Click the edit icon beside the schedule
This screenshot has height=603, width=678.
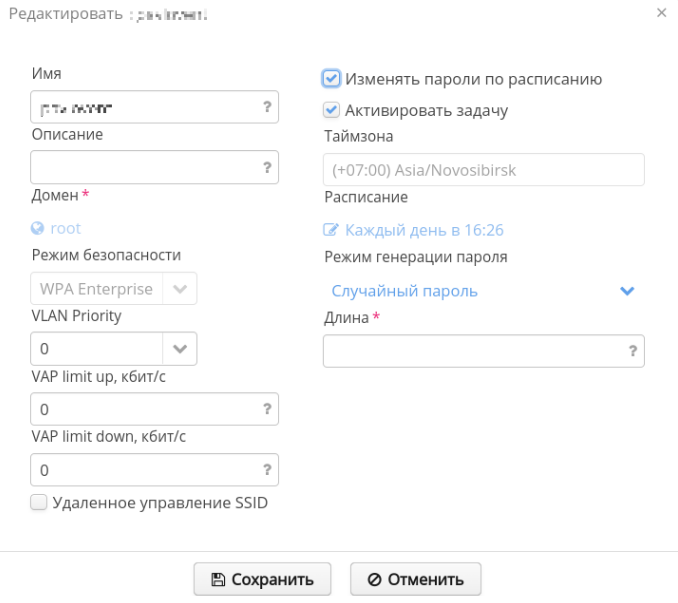(x=332, y=230)
